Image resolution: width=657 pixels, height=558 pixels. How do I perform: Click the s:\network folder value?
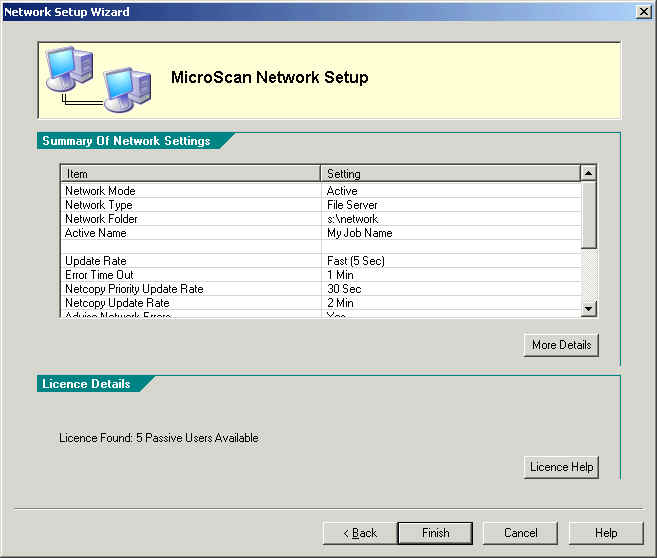point(352,219)
